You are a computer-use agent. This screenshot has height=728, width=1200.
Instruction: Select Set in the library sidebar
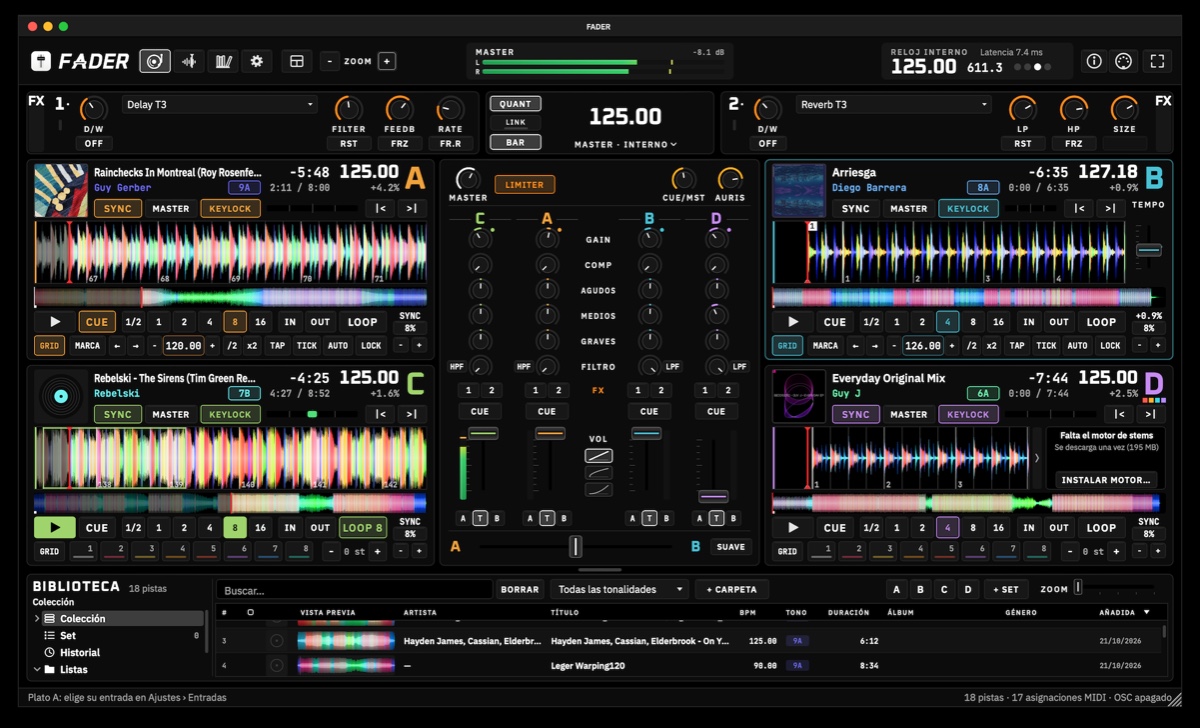tap(68, 636)
